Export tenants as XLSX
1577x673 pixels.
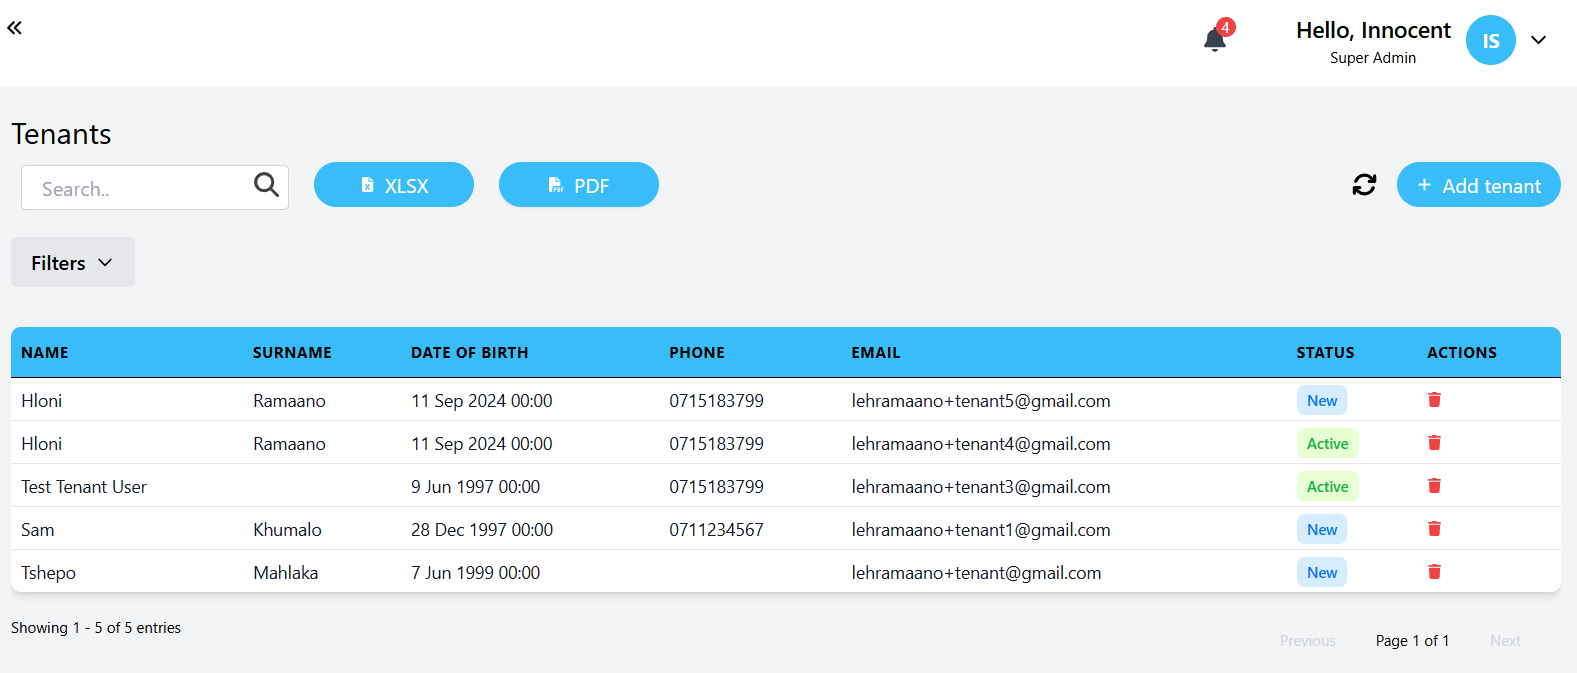click(x=394, y=185)
